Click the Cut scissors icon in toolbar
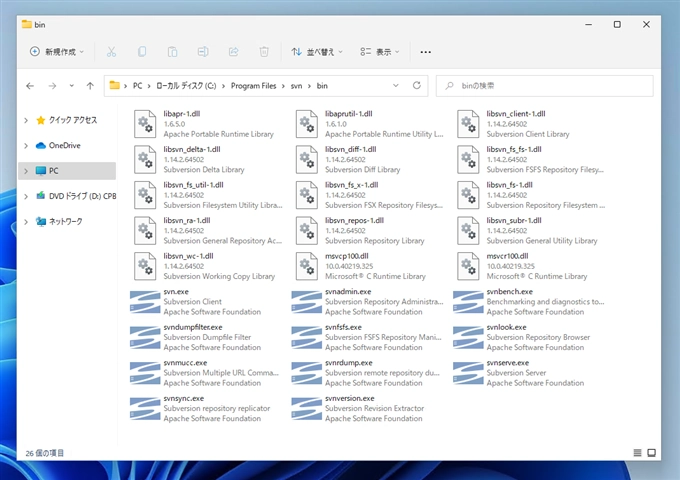This screenshot has width=680, height=480. coord(111,51)
